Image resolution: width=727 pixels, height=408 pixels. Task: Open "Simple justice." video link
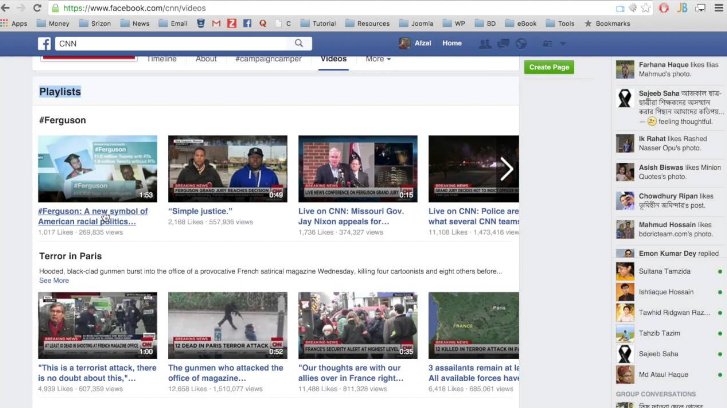pyautogui.click(x=200, y=211)
